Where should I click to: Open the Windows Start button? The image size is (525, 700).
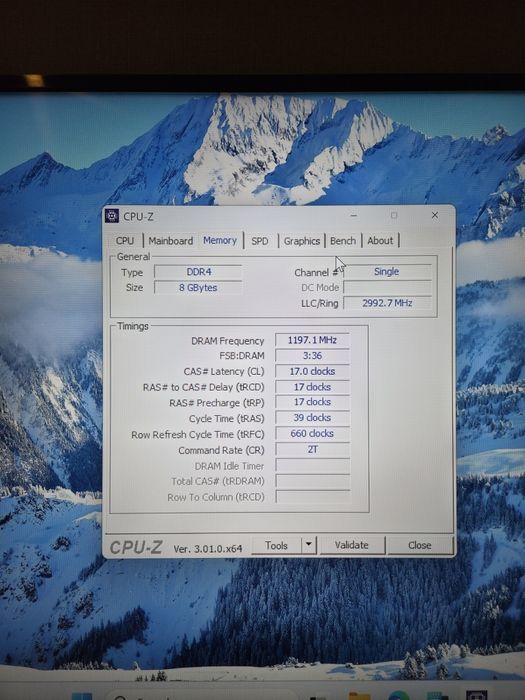pyautogui.click(x=82, y=696)
